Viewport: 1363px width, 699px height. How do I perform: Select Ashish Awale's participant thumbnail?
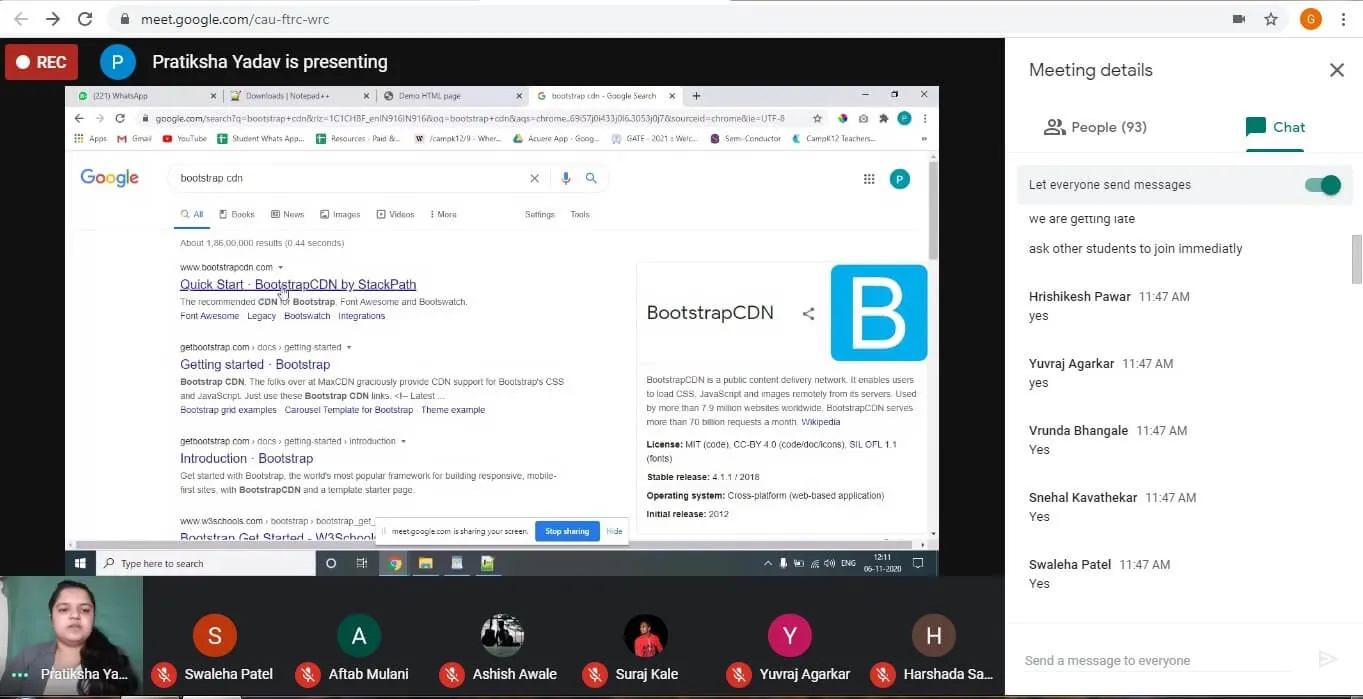(x=502, y=636)
